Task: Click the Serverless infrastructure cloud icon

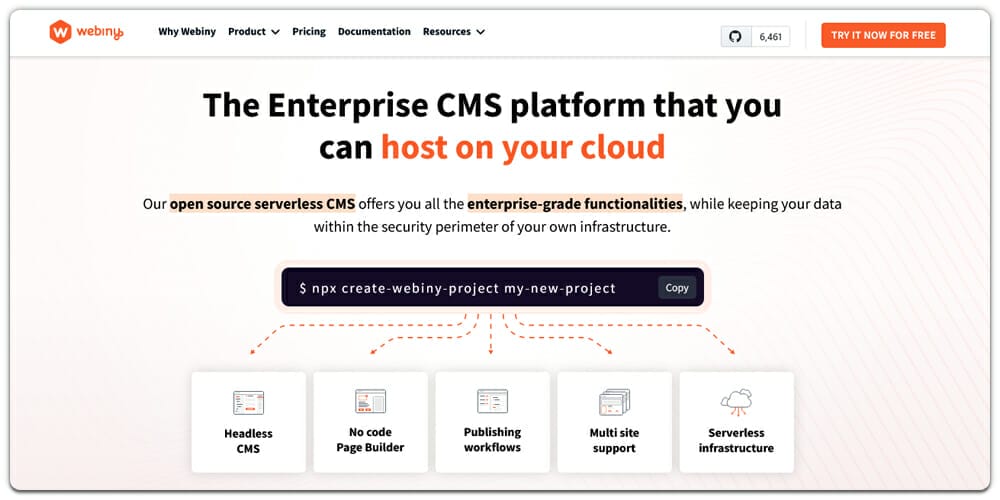Action: 736,401
